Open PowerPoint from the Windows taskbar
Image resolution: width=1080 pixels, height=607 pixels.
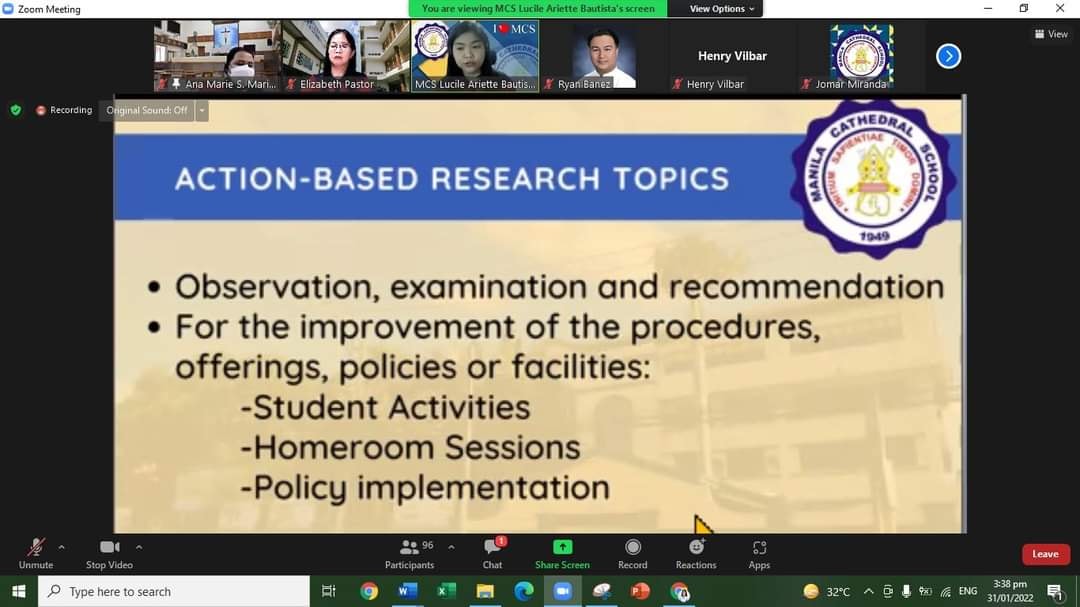[640, 591]
